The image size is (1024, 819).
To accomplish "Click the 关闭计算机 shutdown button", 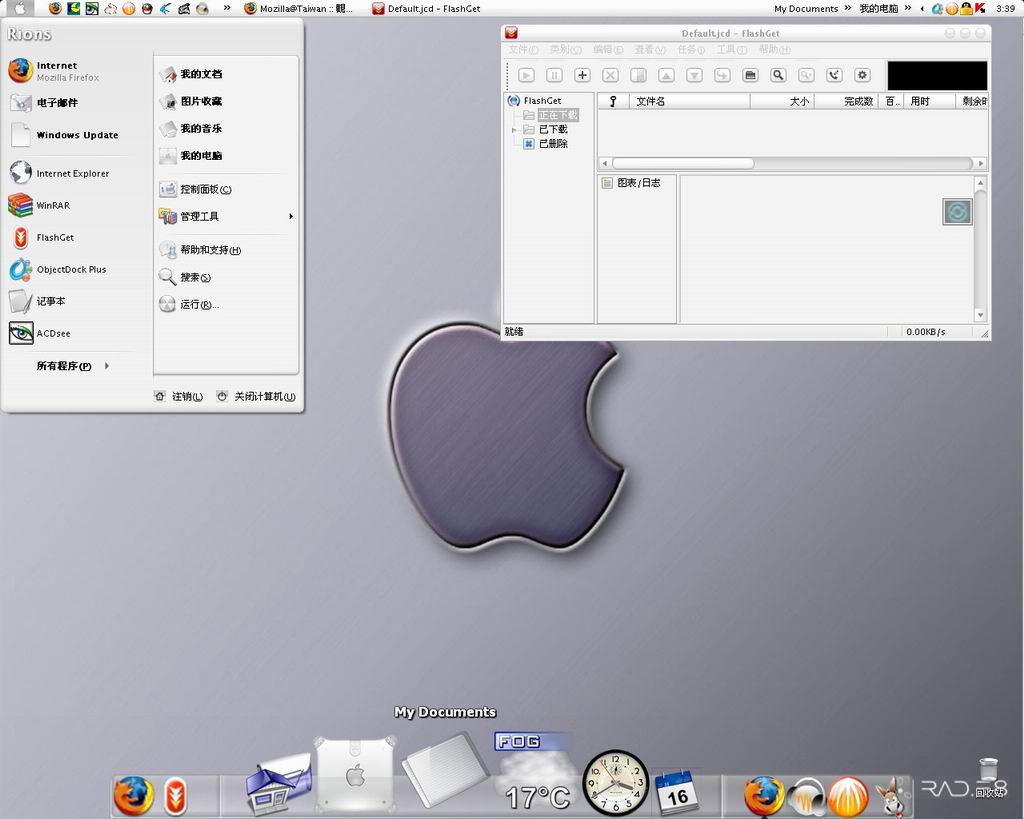I will 257,397.
